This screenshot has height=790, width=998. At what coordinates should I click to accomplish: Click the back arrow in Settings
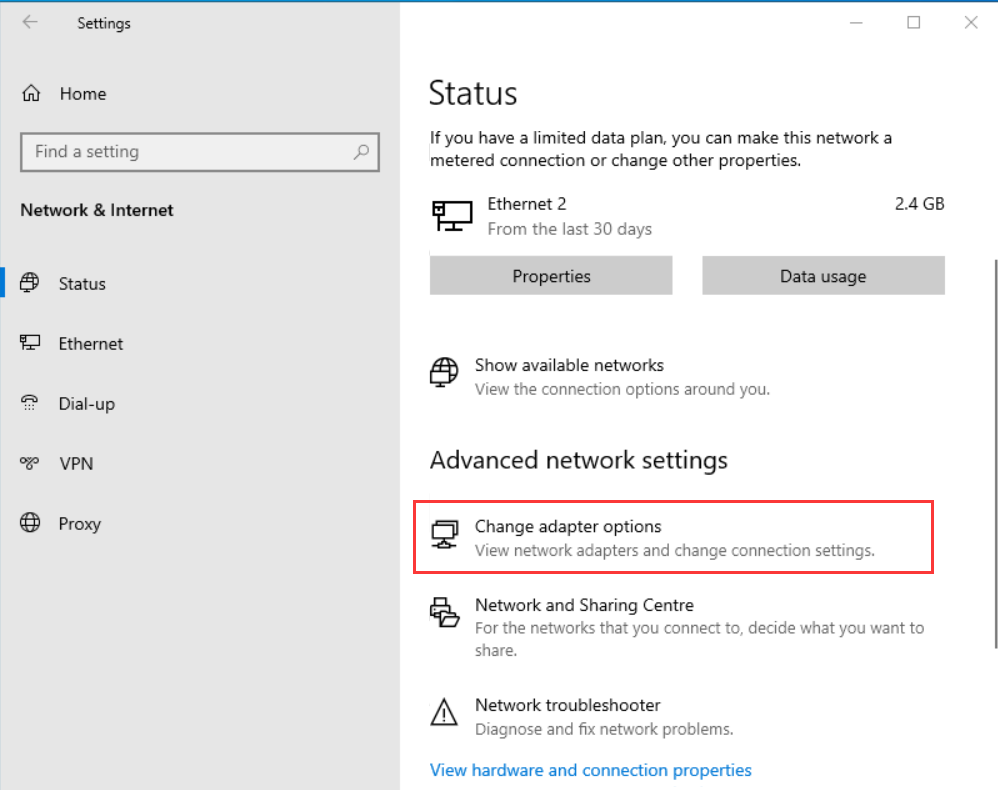(x=30, y=22)
